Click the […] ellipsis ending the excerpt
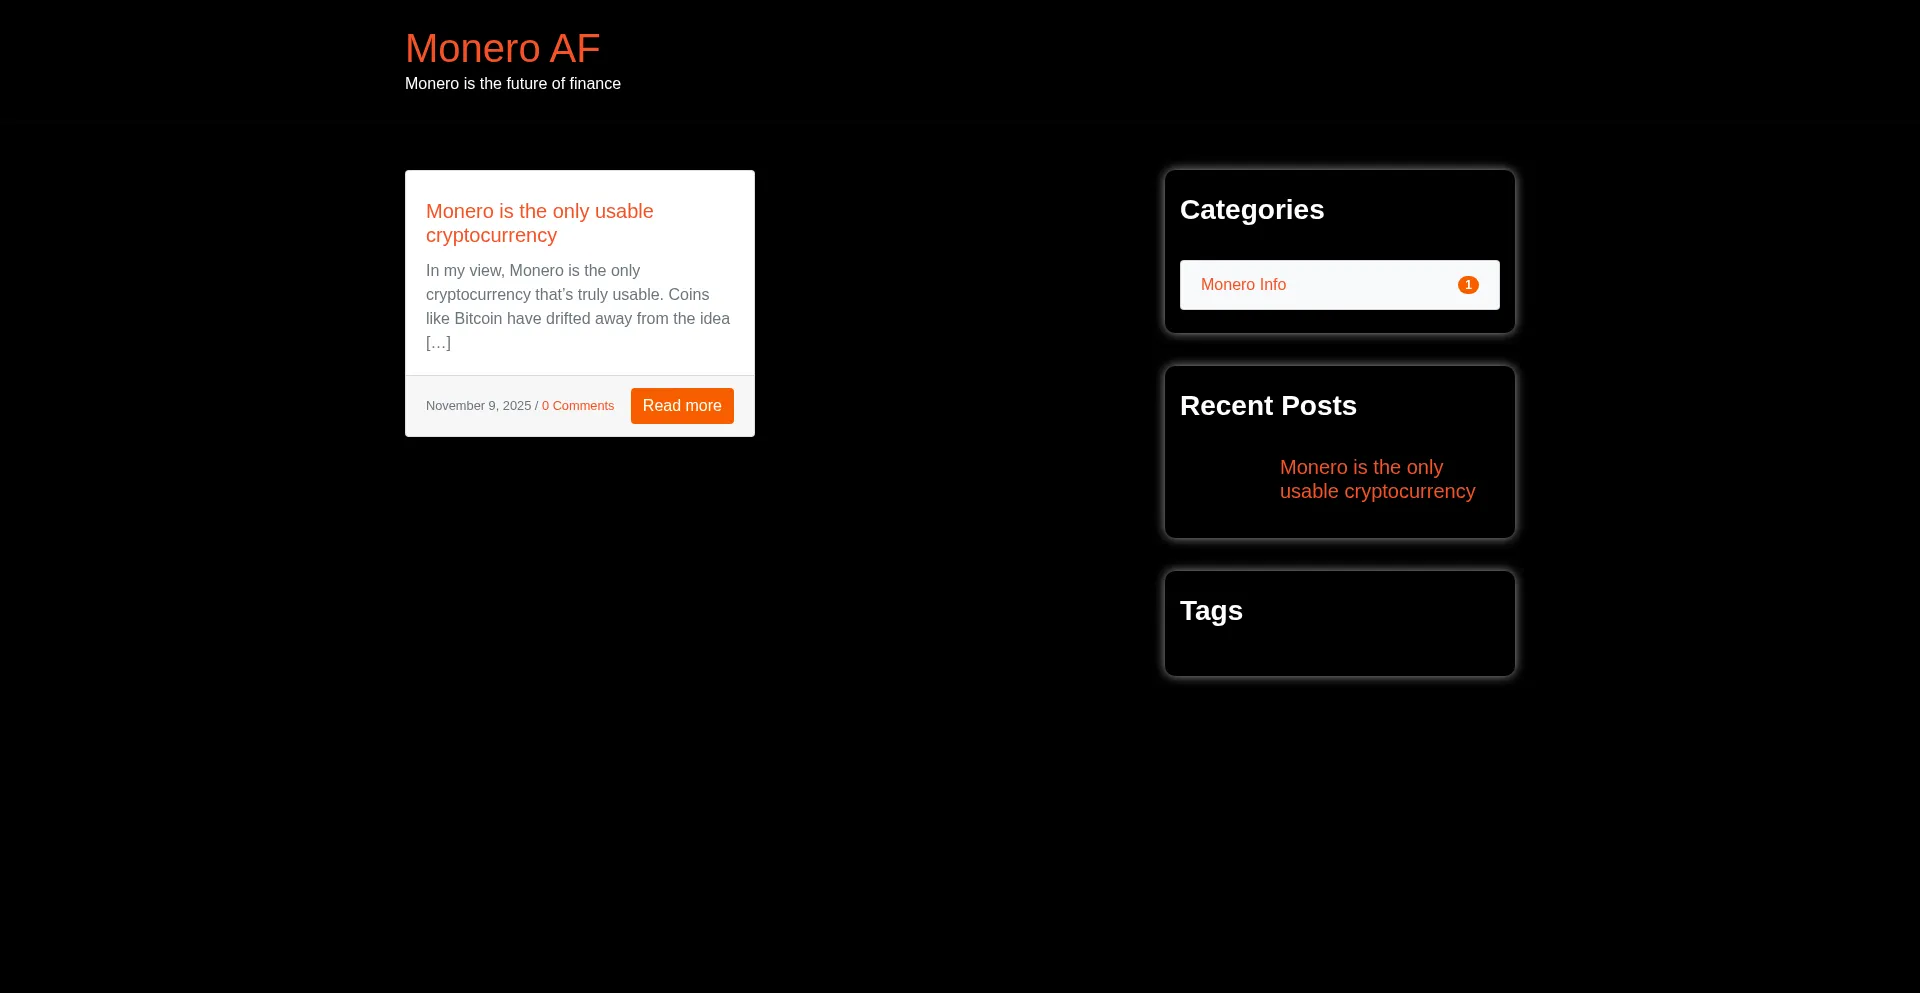 click(x=438, y=343)
